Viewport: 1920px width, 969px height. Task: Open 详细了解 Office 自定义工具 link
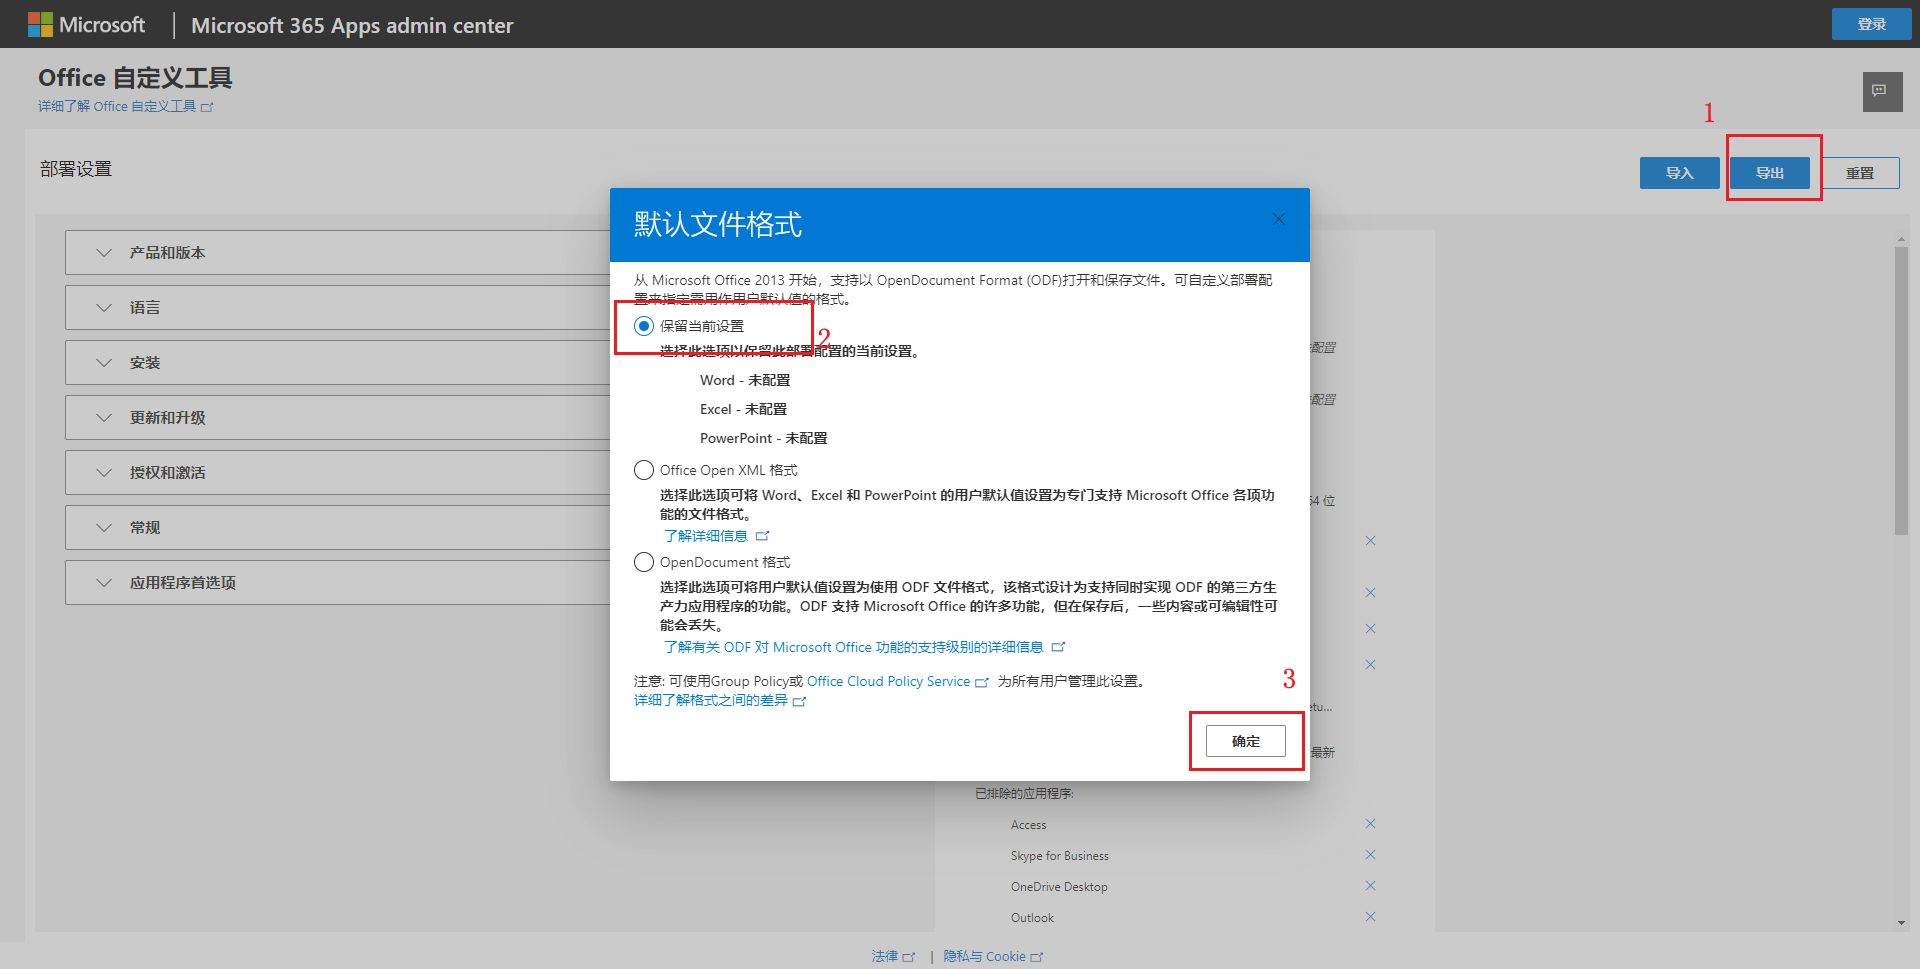coord(126,106)
